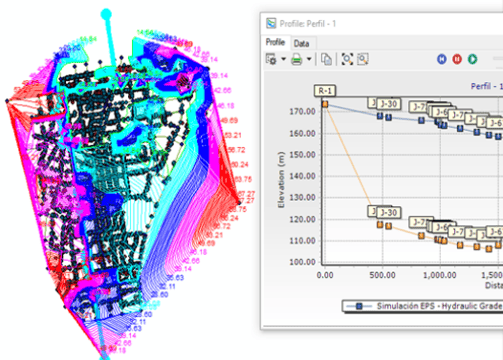Image resolution: width=503 pixels, height=360 pixels.
Task: Click the Profile window title icon
Action: (271, 24)
